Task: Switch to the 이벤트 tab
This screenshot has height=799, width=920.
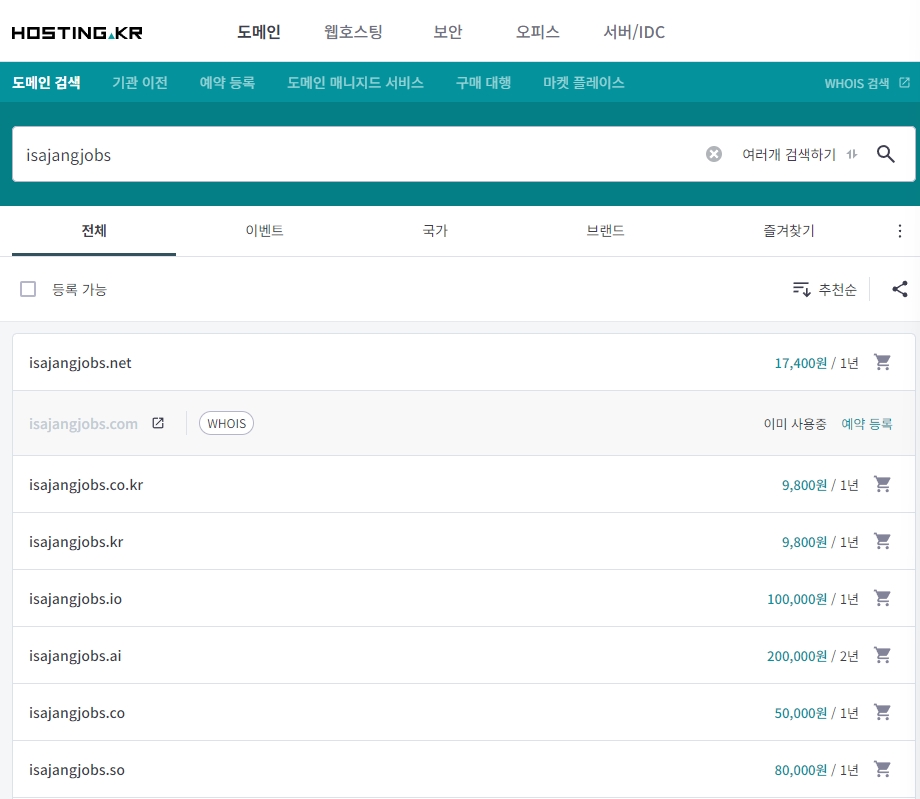Action: (265, 231)
